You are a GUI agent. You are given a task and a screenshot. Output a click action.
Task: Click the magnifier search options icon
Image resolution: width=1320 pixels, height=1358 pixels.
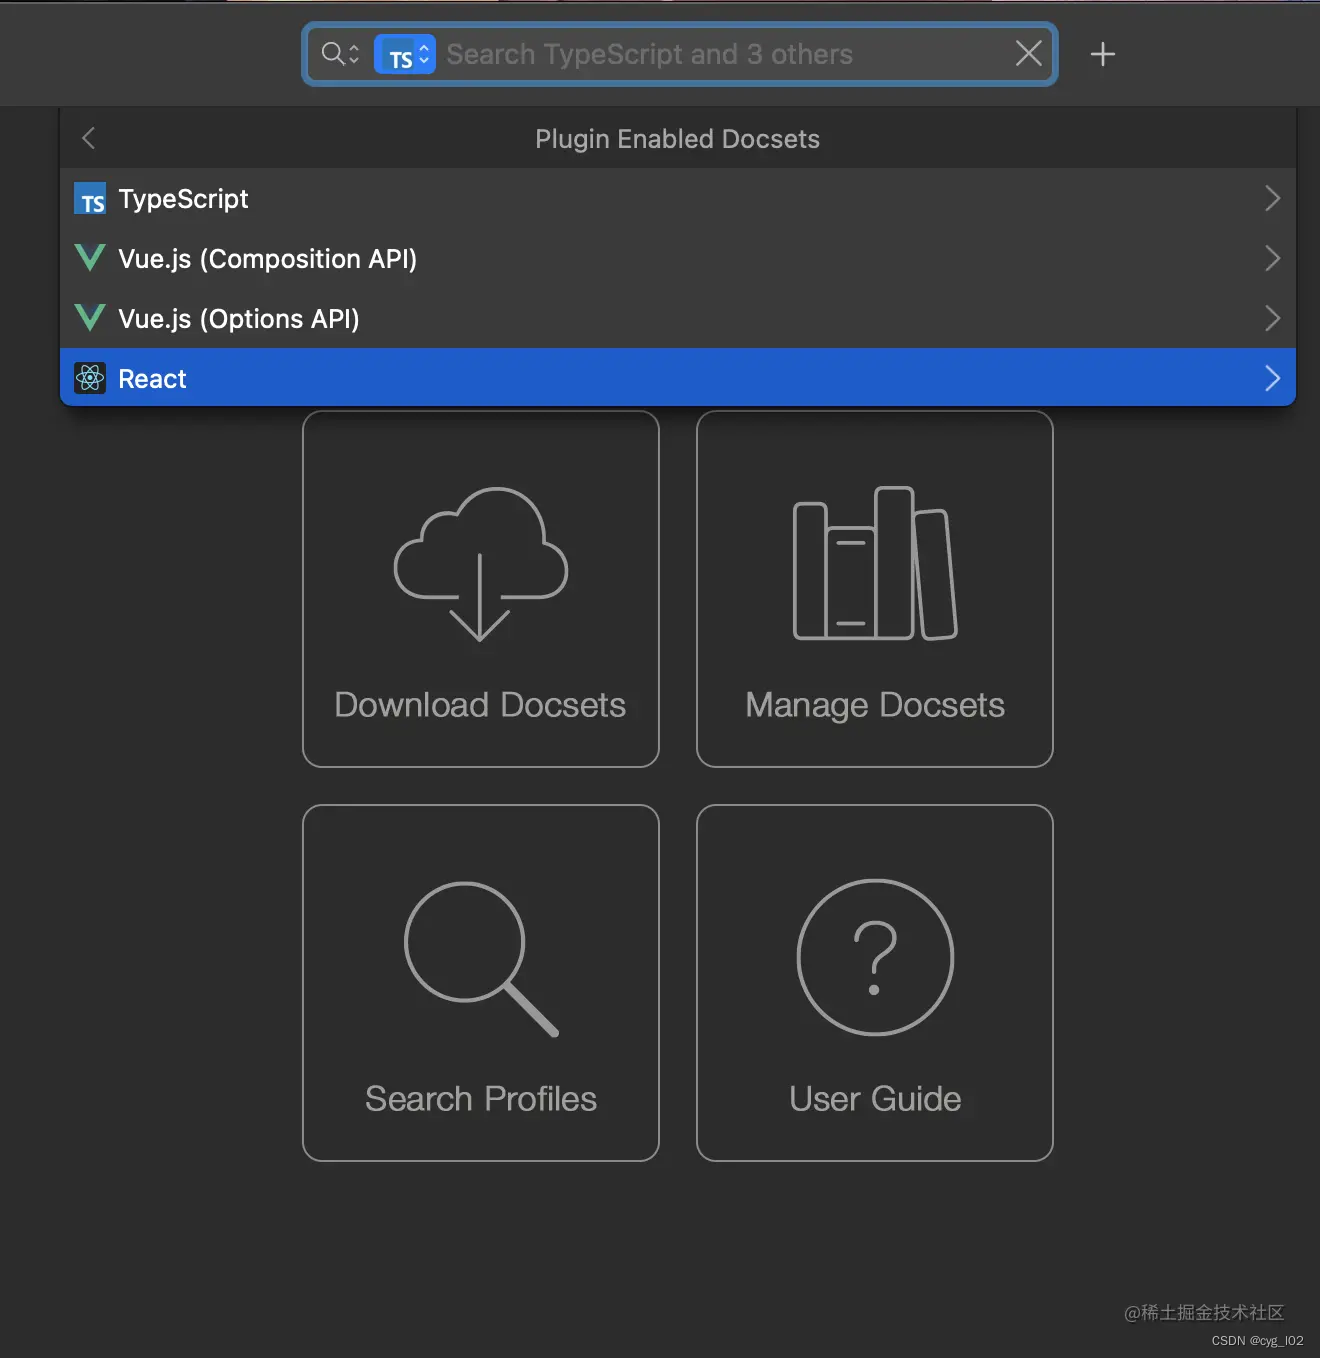[340, 54]
